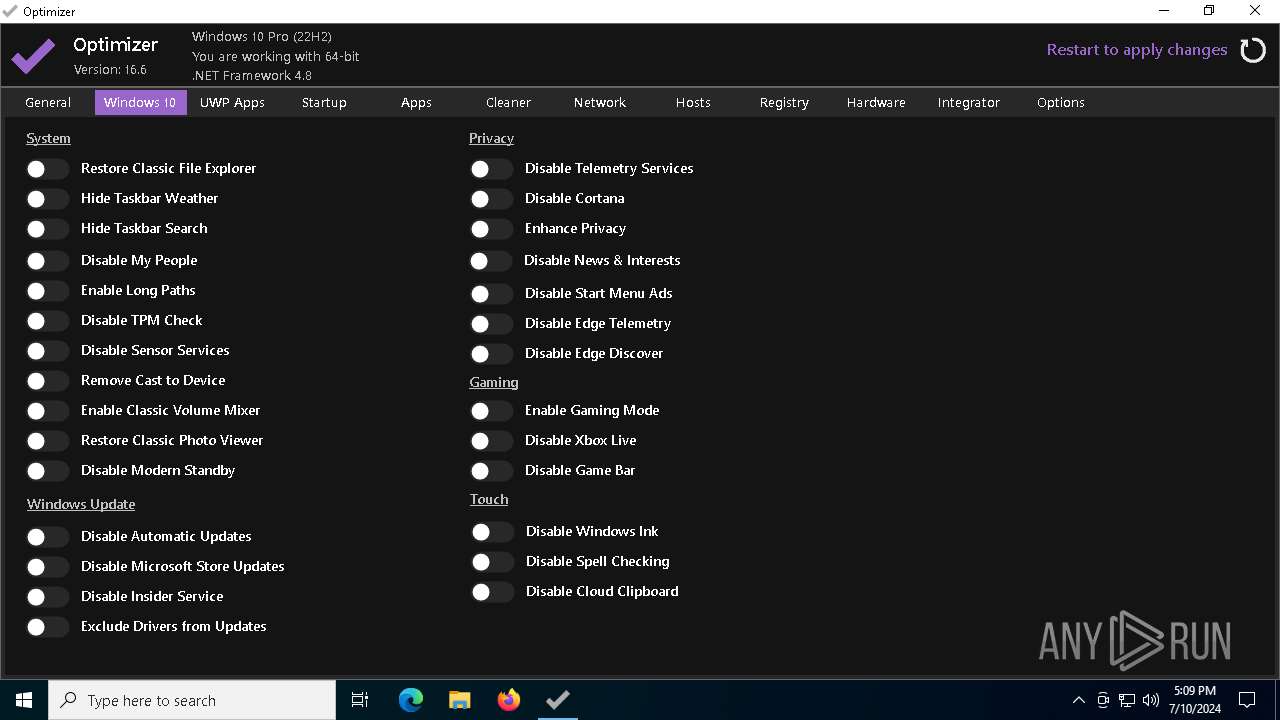
Task: Click Restart to apply changes link
Action: (x=1137, y=50)
